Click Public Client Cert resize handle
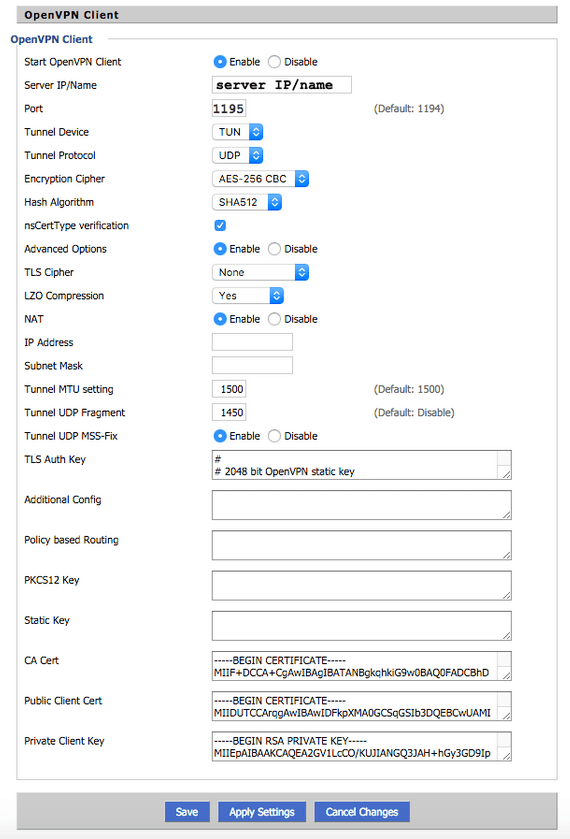This screenshot has height=839, width=570. pyautogui.click(x=506, y=715)
